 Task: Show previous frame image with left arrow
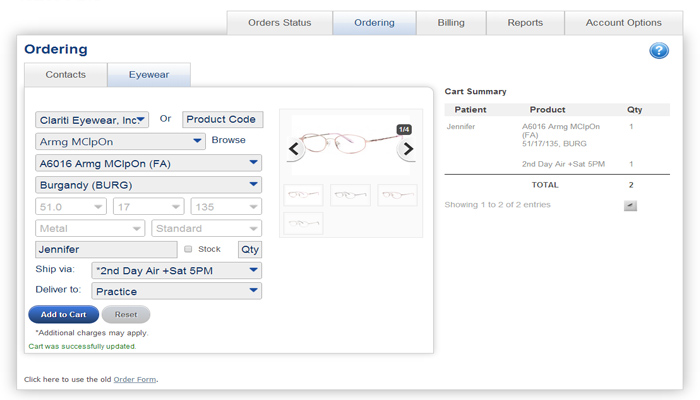click(x=294, y=149)
